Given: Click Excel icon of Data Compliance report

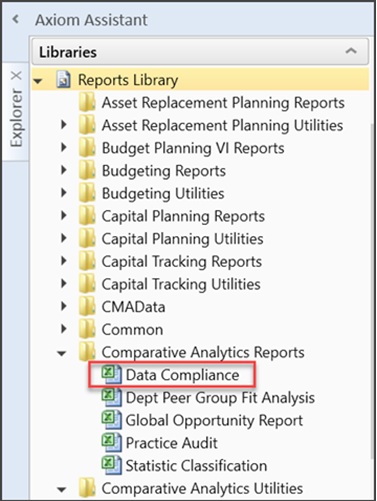Looking at the screenshot, I should pyautogui.click(x=112, y=374).
